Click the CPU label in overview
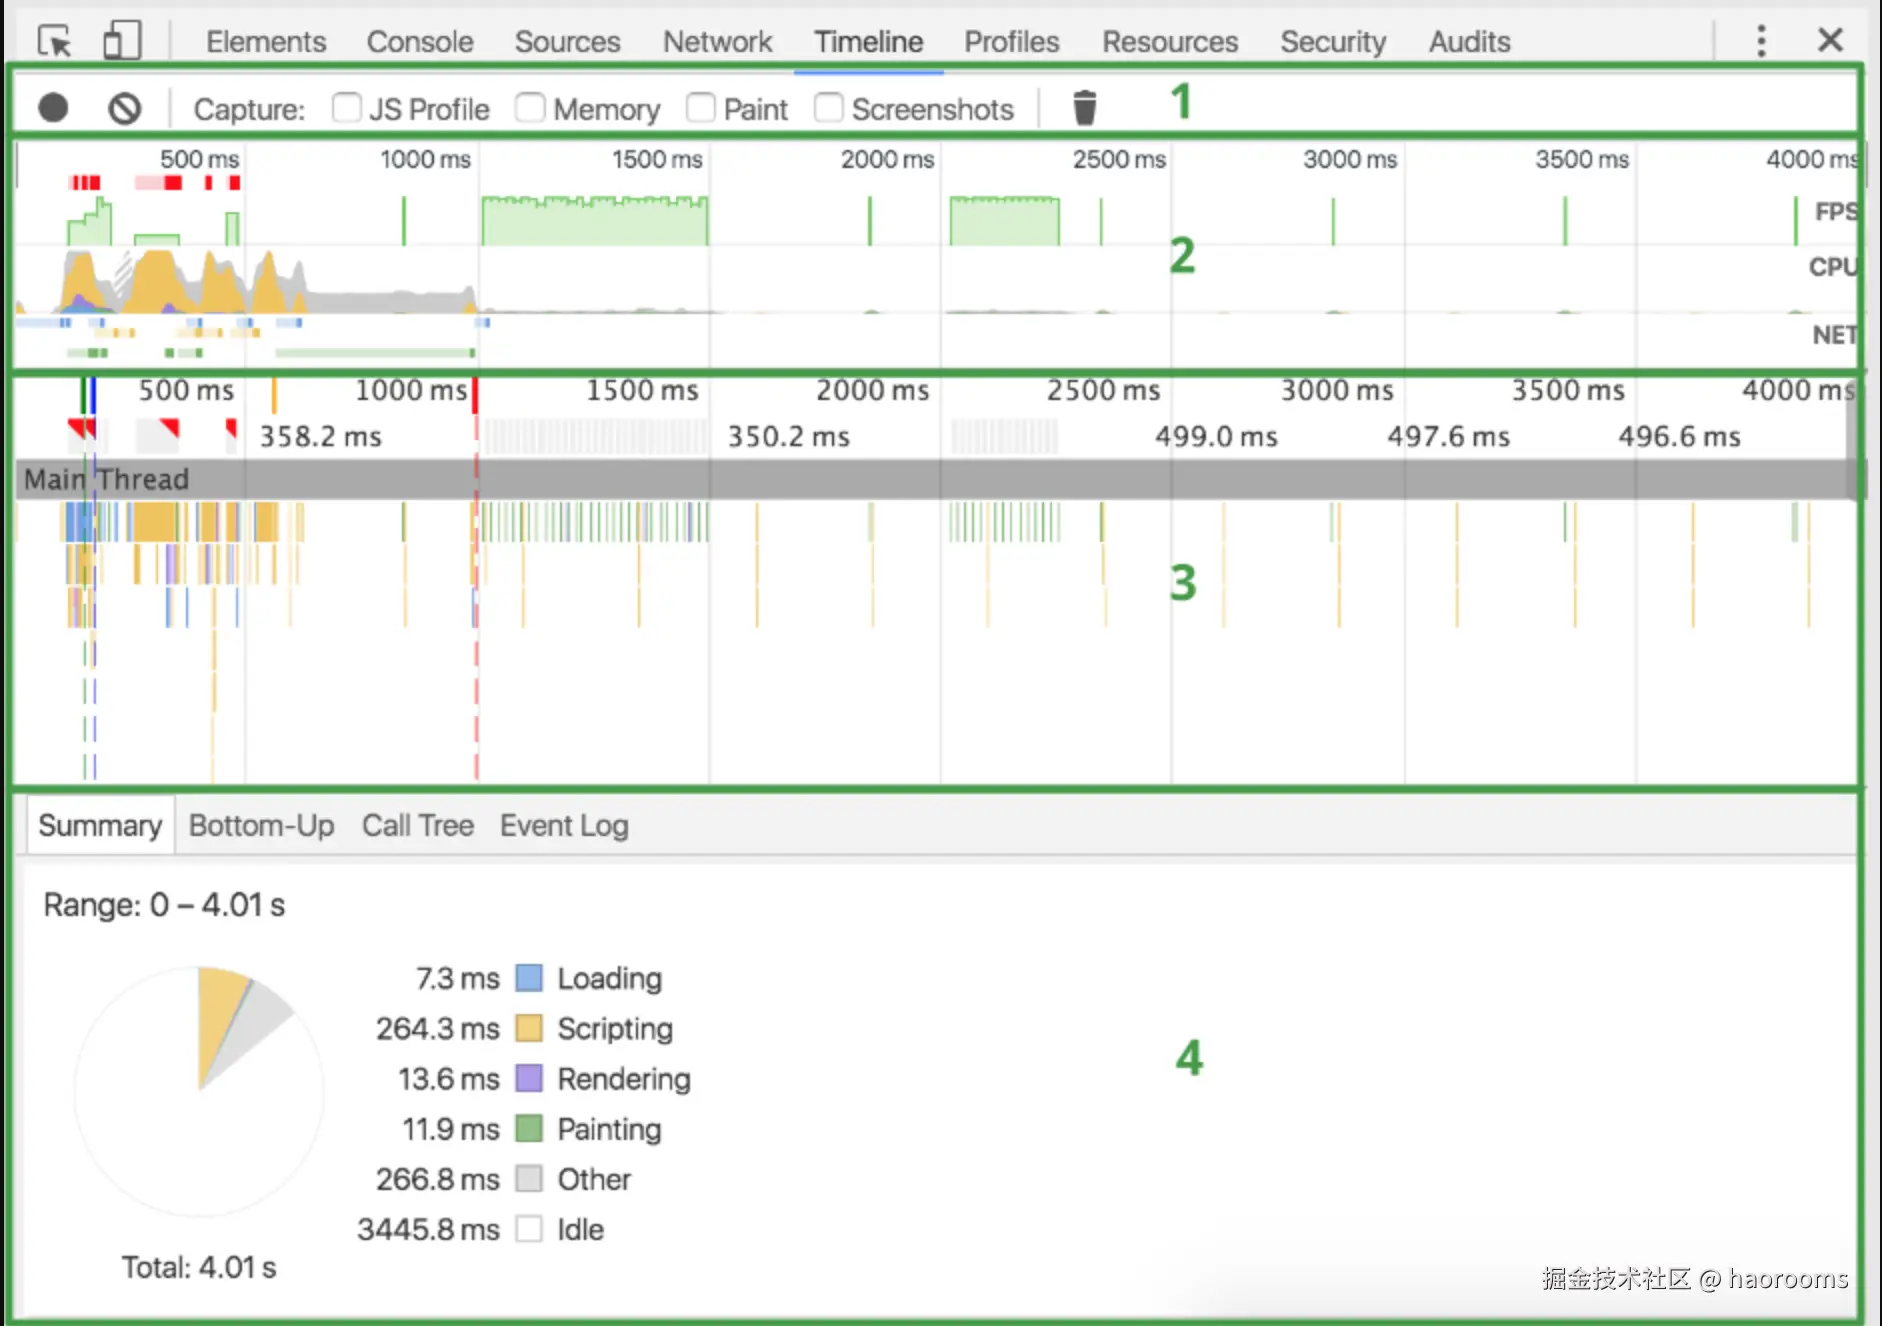1882x1326 pixels. (x=1833, y=267)
